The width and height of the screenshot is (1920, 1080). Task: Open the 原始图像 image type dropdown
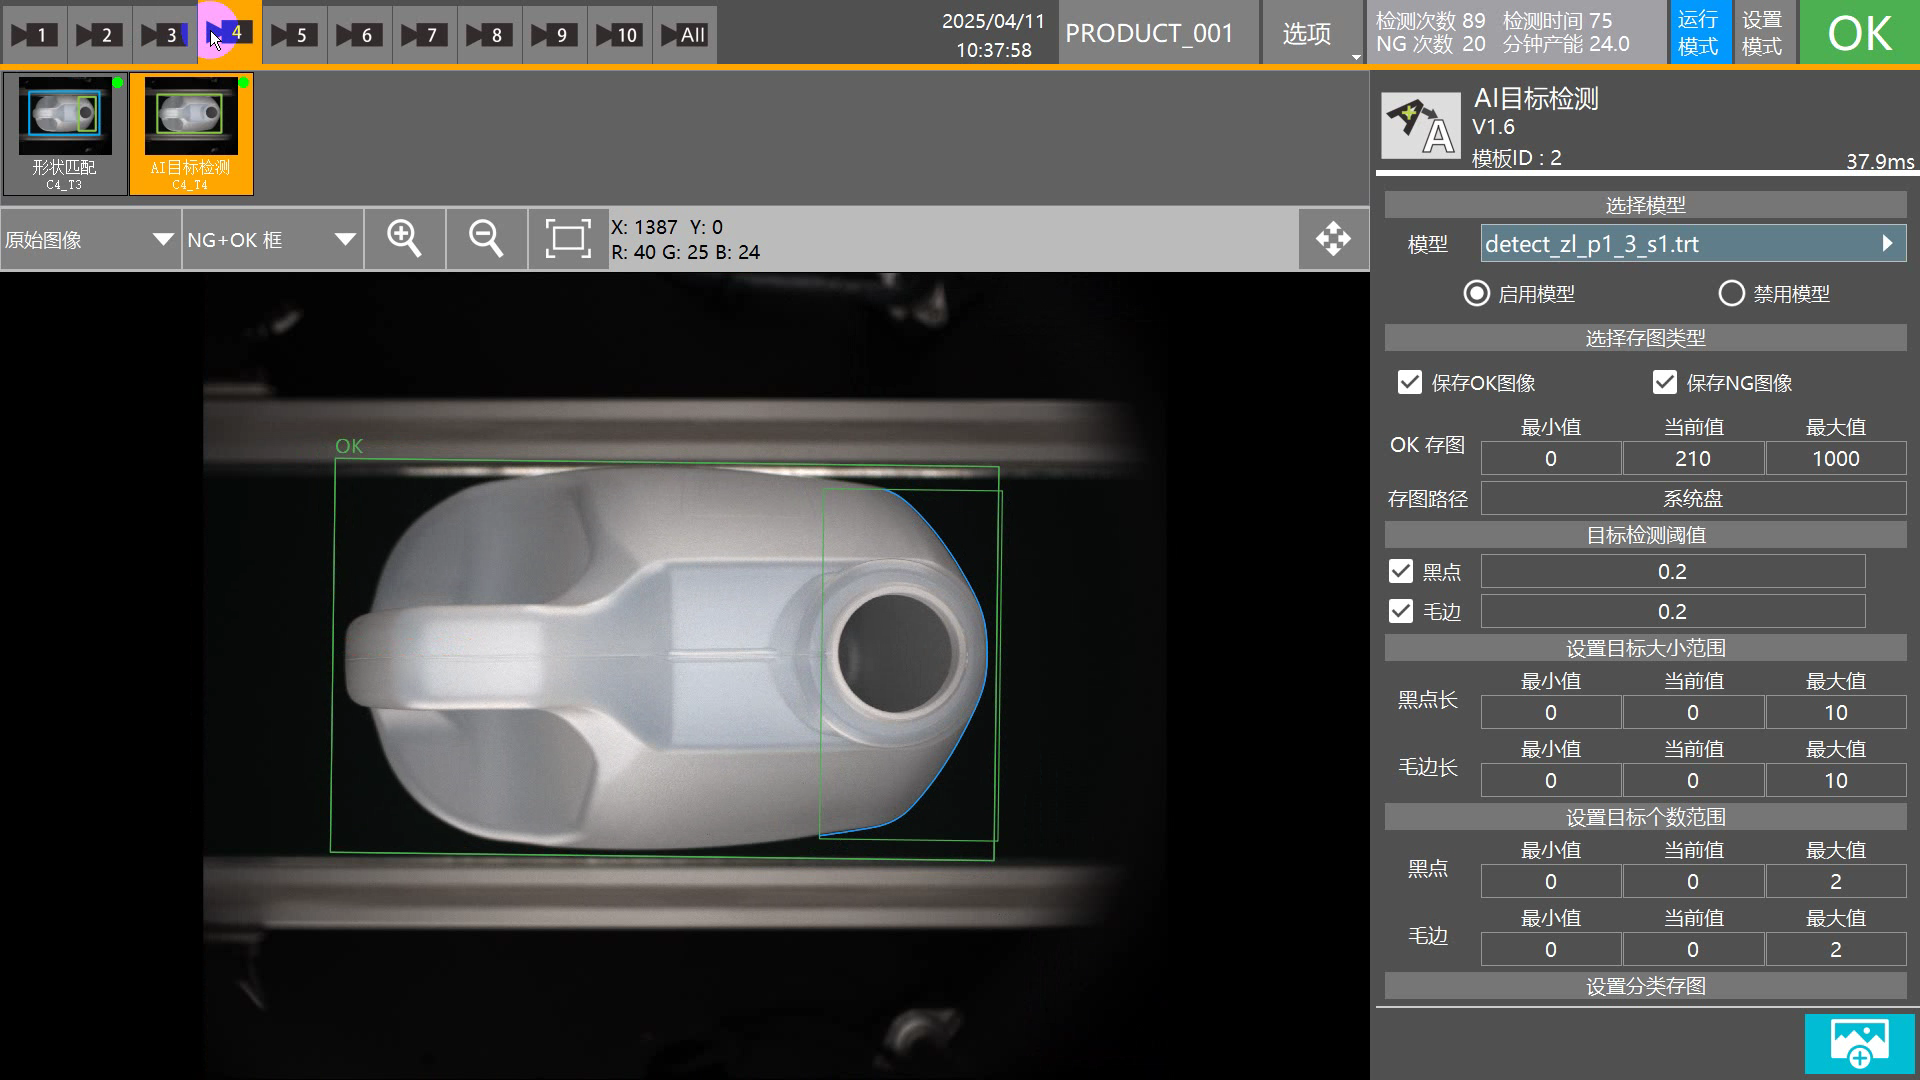90,240
